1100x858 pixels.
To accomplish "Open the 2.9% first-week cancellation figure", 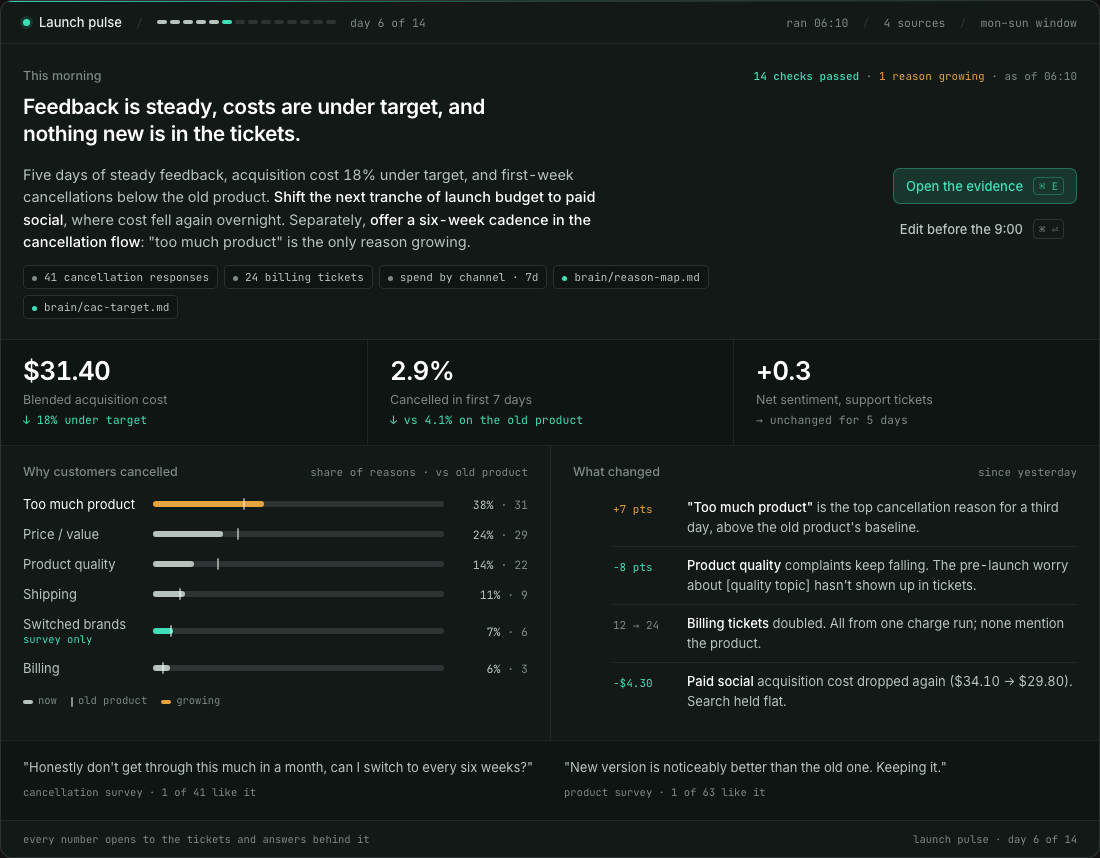I will click(x=422, y=370).
